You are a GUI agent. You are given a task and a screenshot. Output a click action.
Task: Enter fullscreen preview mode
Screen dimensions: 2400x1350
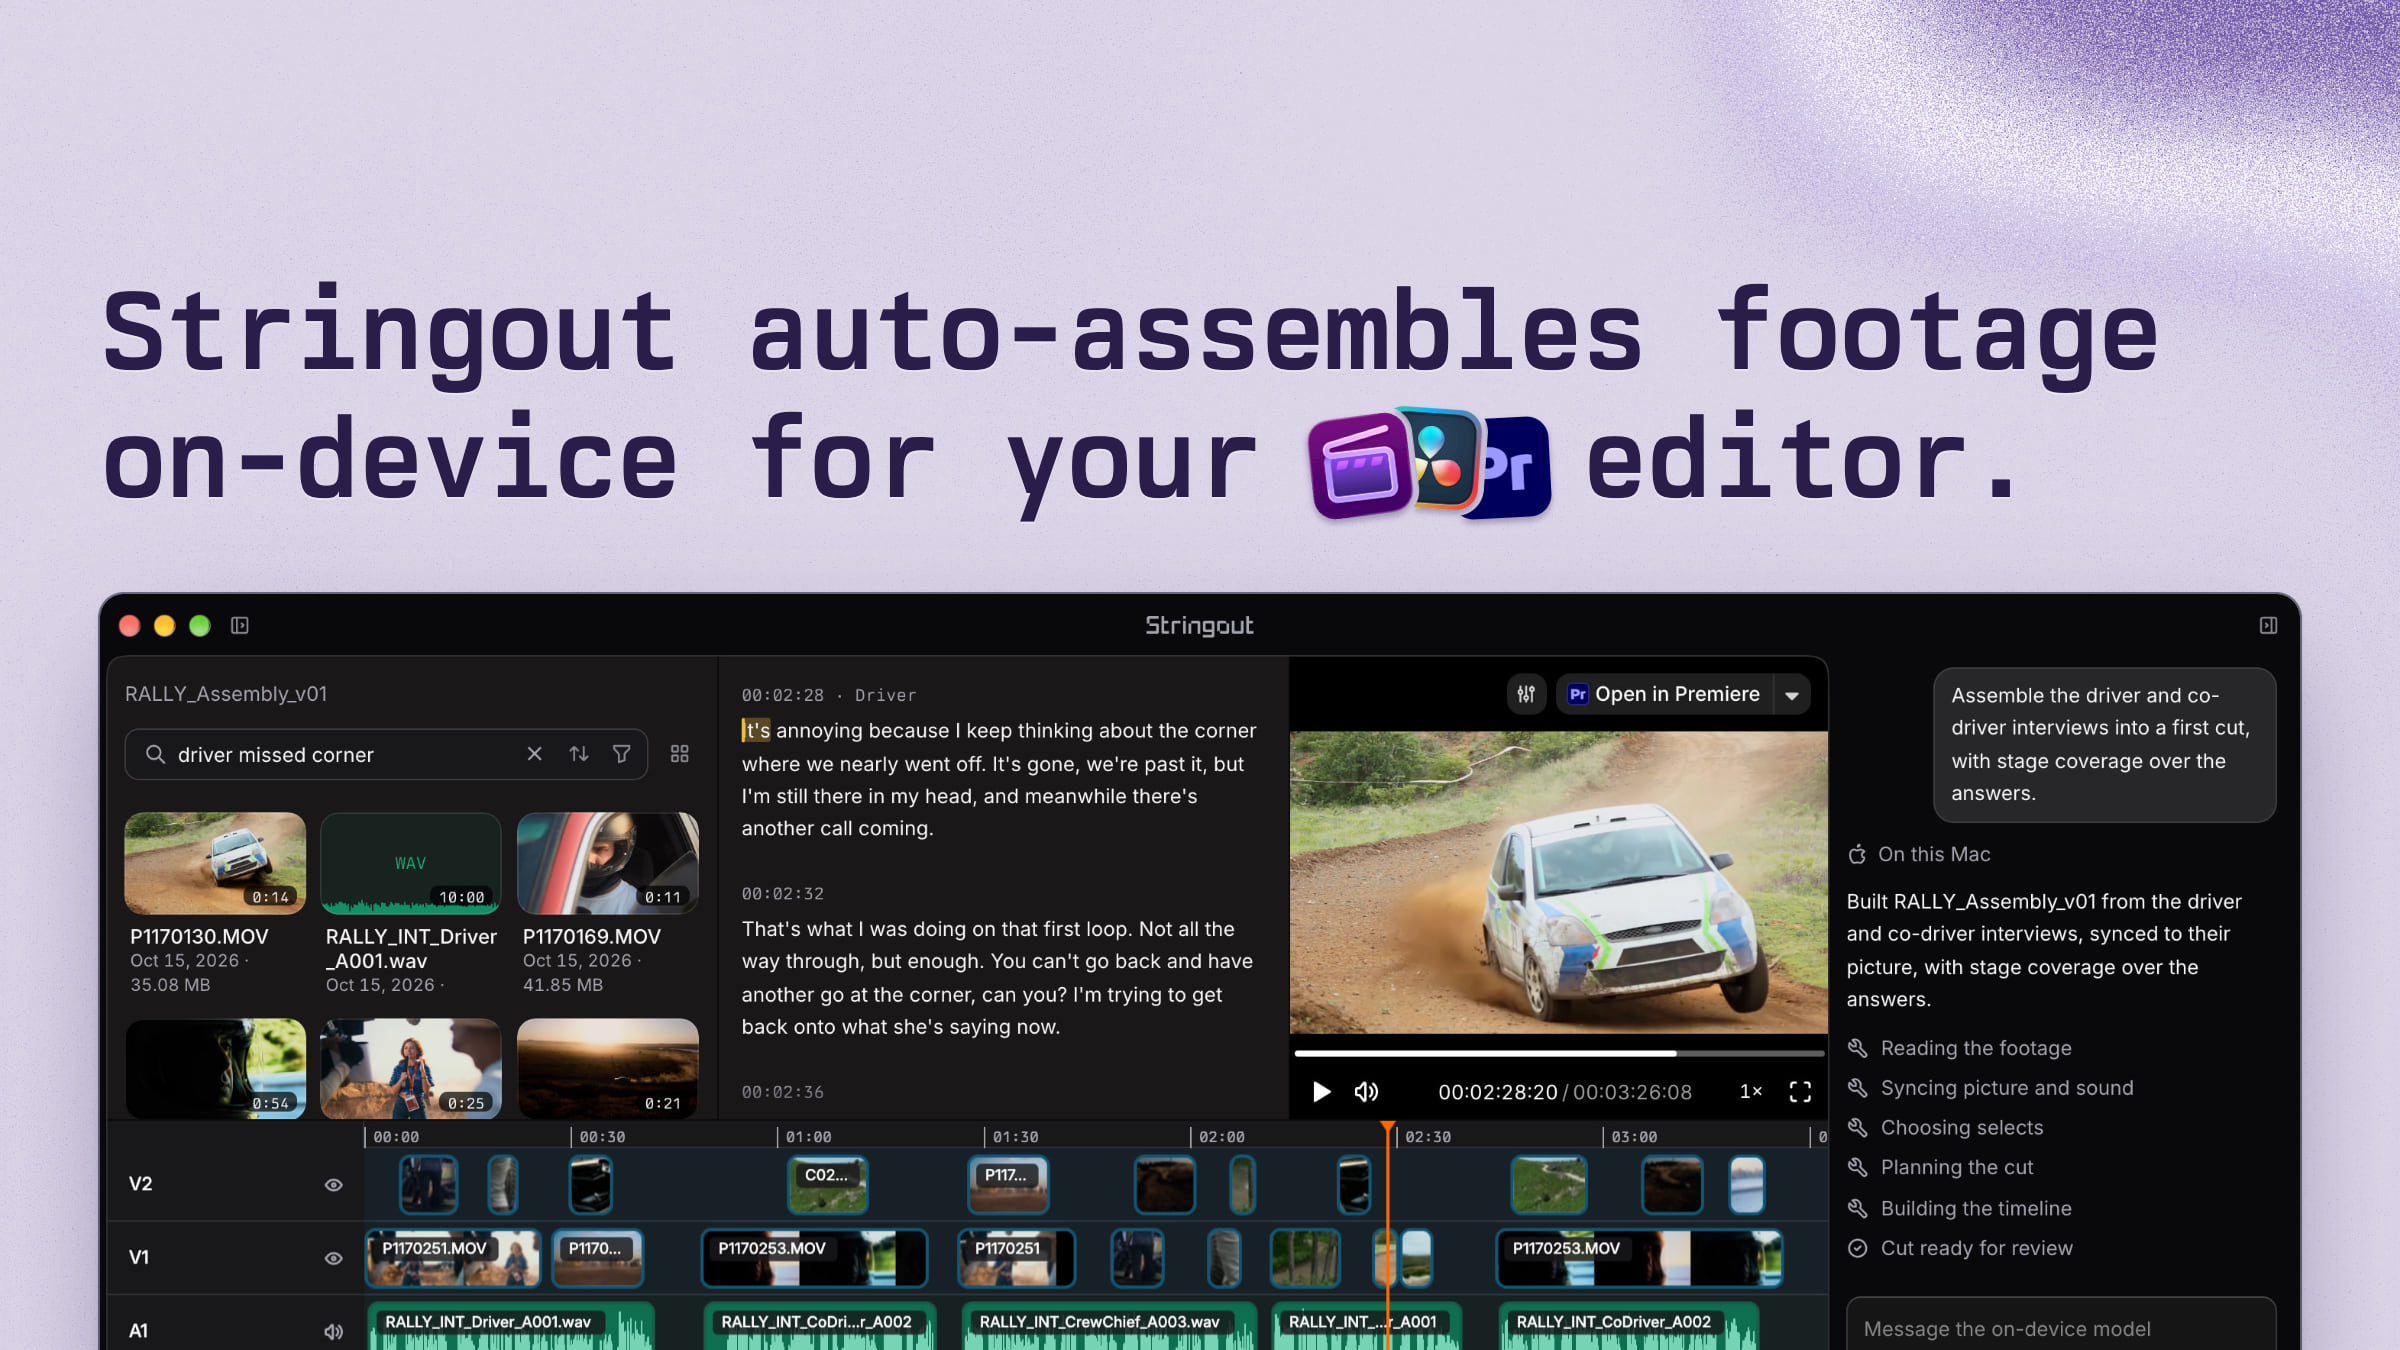(1800, 1092)
